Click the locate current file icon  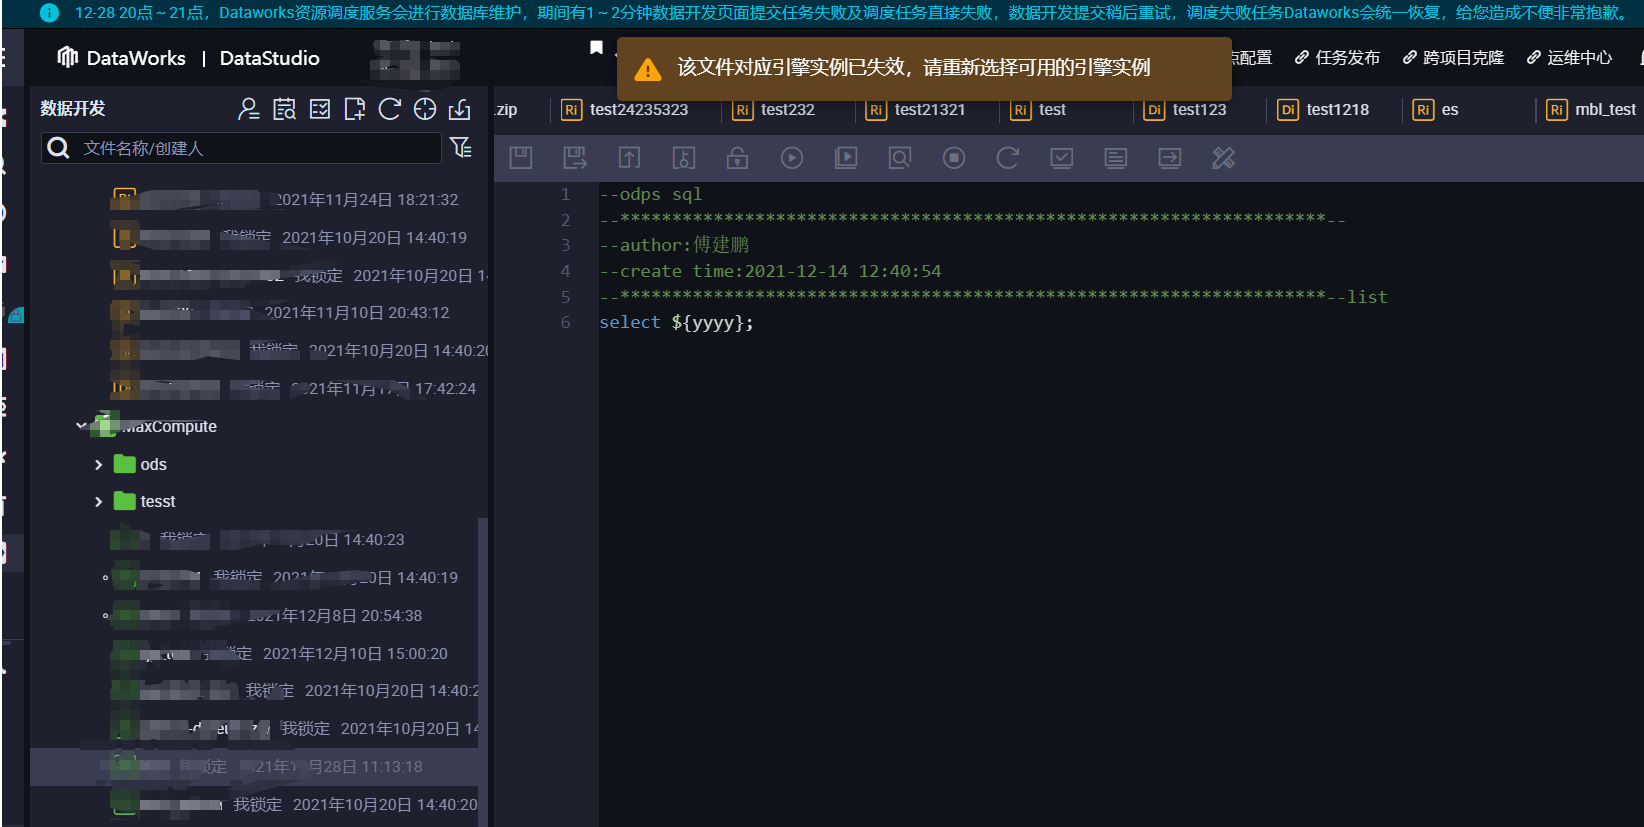(425, 109)
